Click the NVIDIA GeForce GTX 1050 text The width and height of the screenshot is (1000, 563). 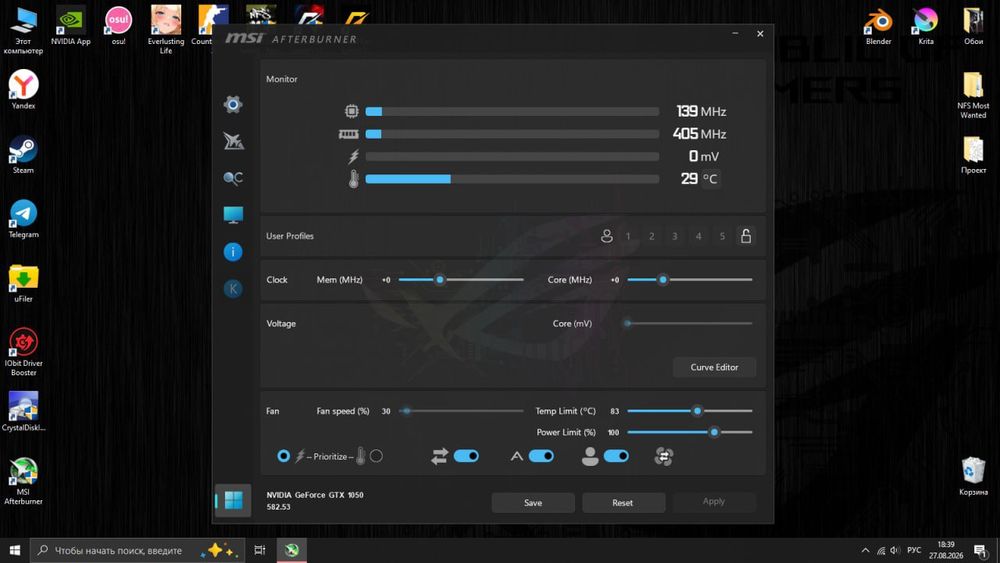(315, 495)
